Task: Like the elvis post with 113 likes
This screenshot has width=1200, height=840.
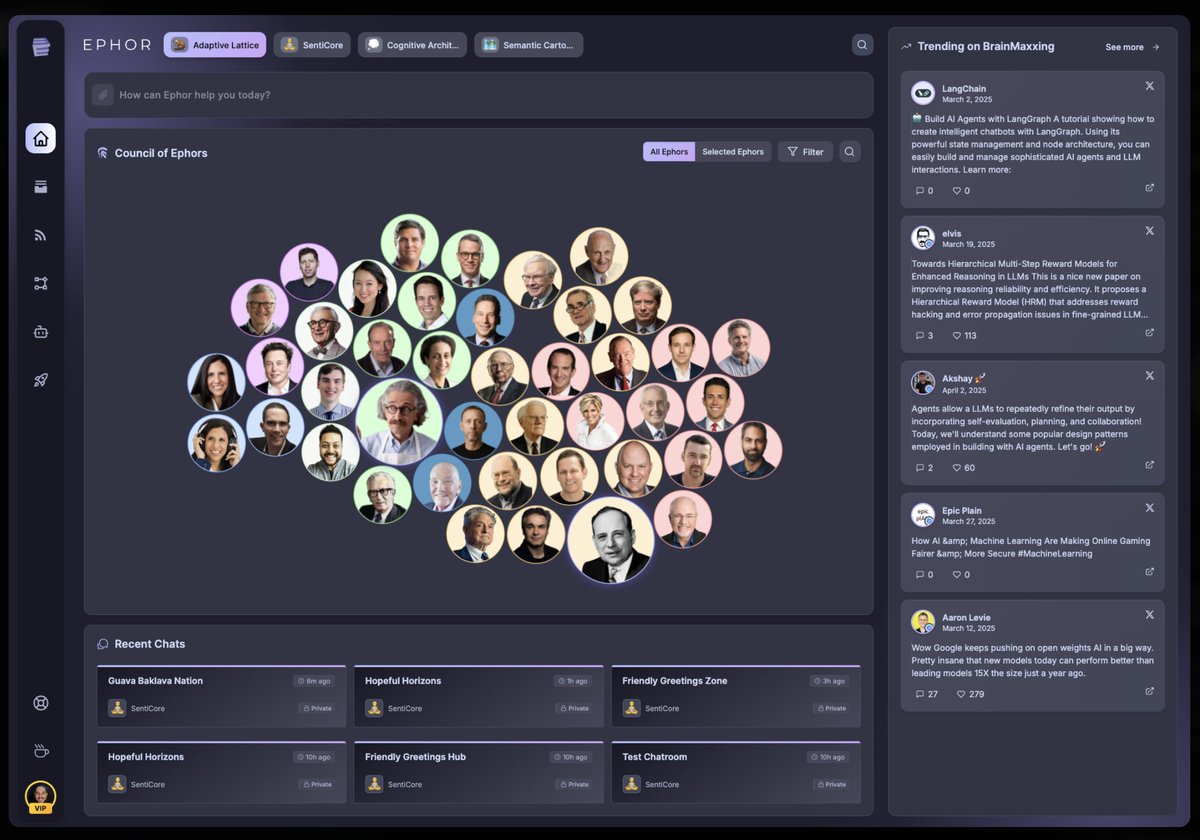Action: click(964, 336)
